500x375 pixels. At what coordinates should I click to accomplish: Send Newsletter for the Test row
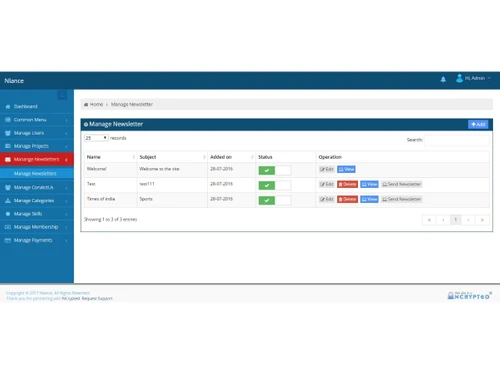click(402, 184)
